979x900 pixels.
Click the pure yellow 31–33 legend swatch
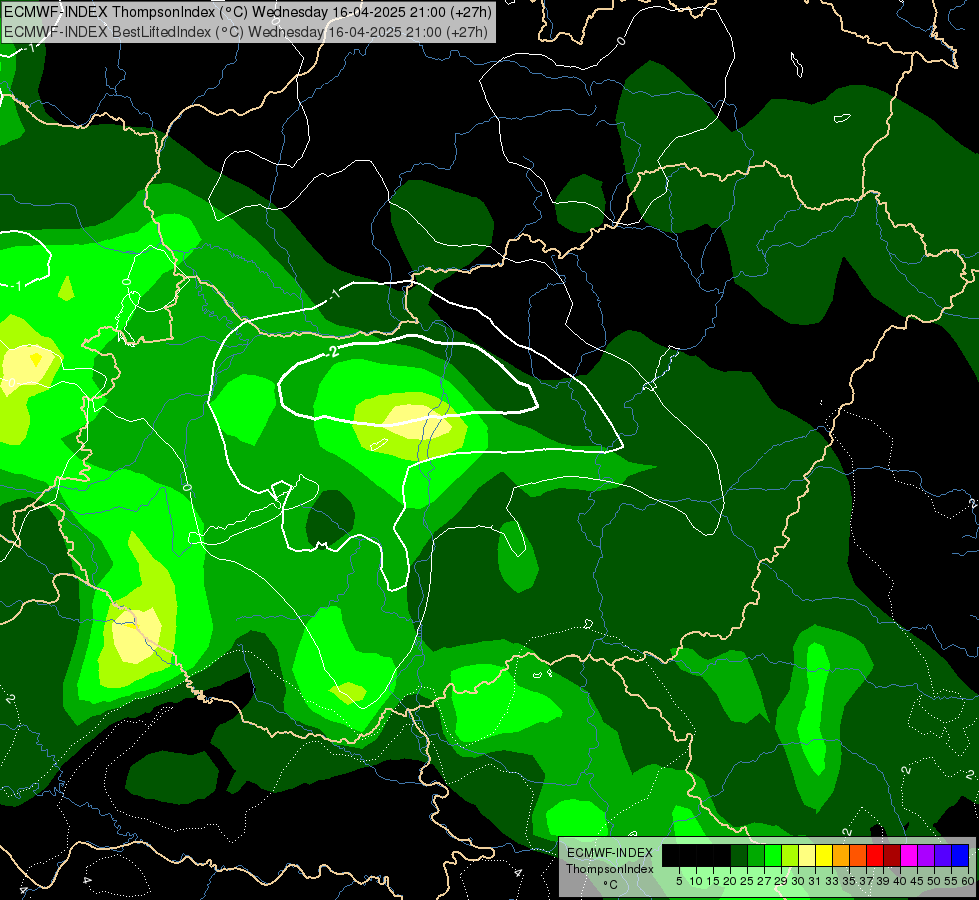[x=824, y=855]
